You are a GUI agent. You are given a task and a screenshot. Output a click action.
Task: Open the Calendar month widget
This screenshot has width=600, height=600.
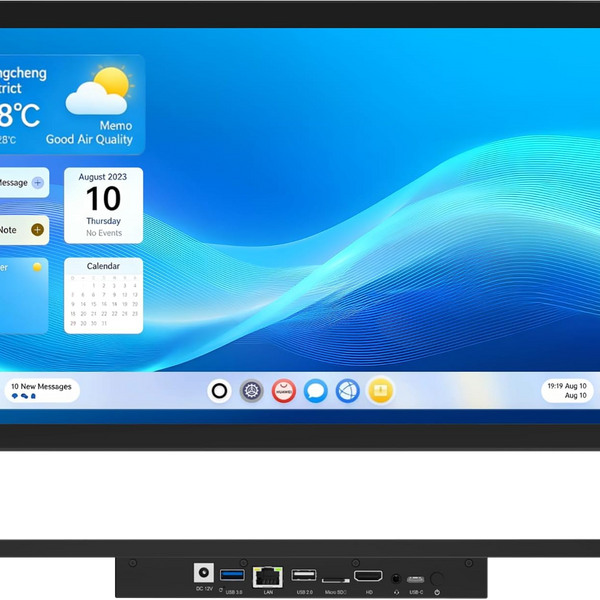pyautogui.click(x=103, y=295)
